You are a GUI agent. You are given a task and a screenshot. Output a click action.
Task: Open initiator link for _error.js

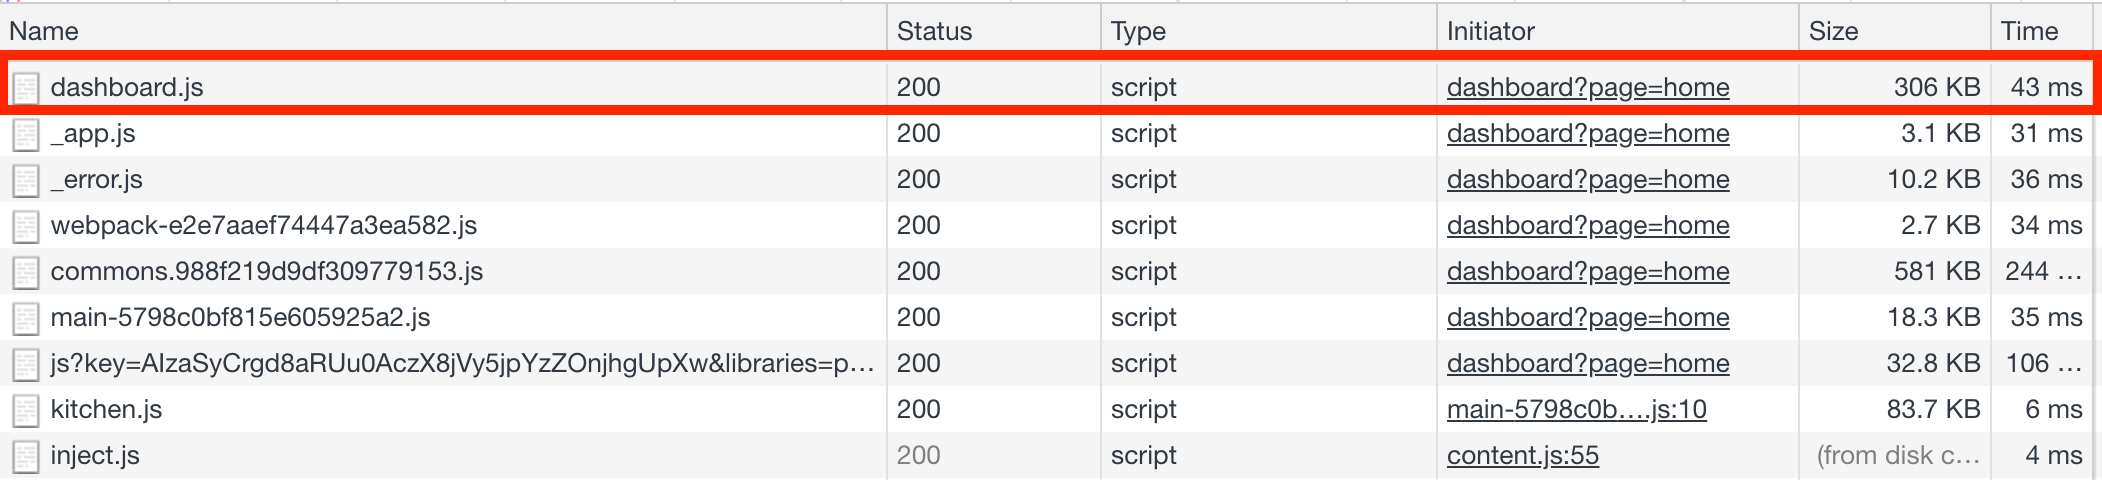click(1588, 179)
